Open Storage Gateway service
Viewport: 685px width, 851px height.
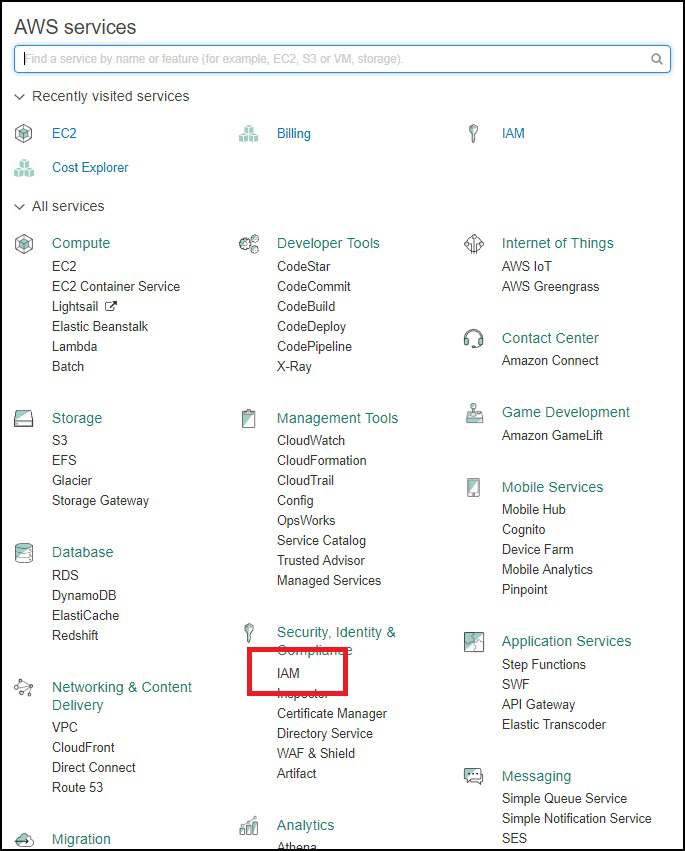coord(100,501)
